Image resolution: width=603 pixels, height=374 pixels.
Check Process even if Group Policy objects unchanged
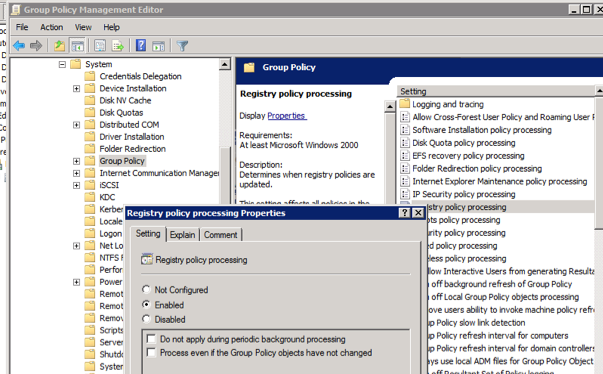pyautogui.click(x=151, y=352)
